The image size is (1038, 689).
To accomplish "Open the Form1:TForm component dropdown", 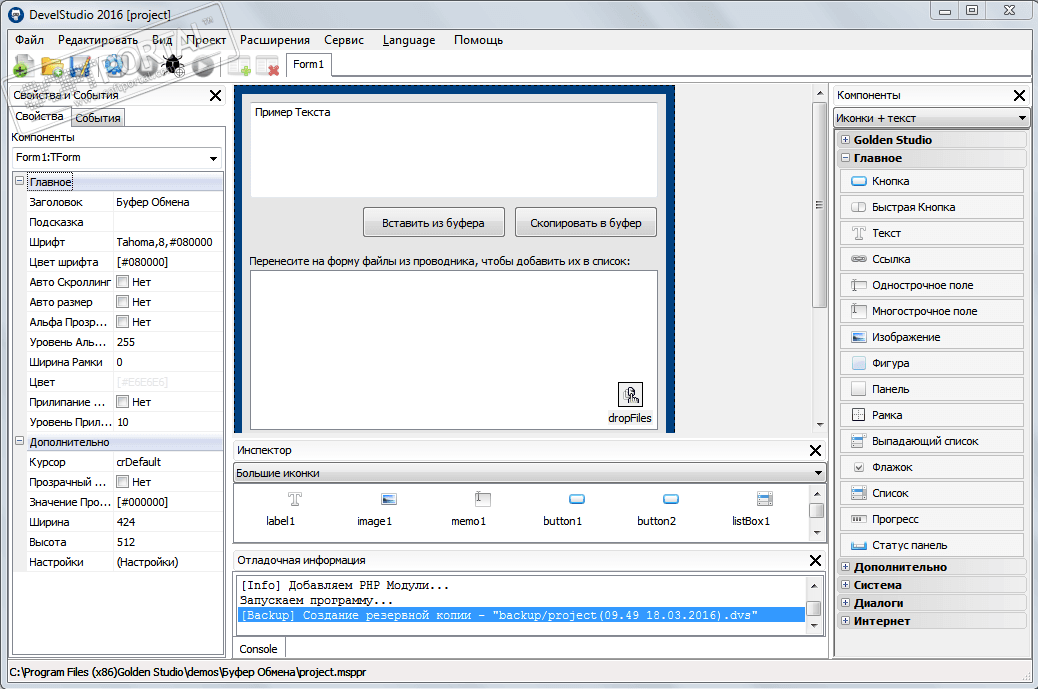I will [x=213, y=158].
